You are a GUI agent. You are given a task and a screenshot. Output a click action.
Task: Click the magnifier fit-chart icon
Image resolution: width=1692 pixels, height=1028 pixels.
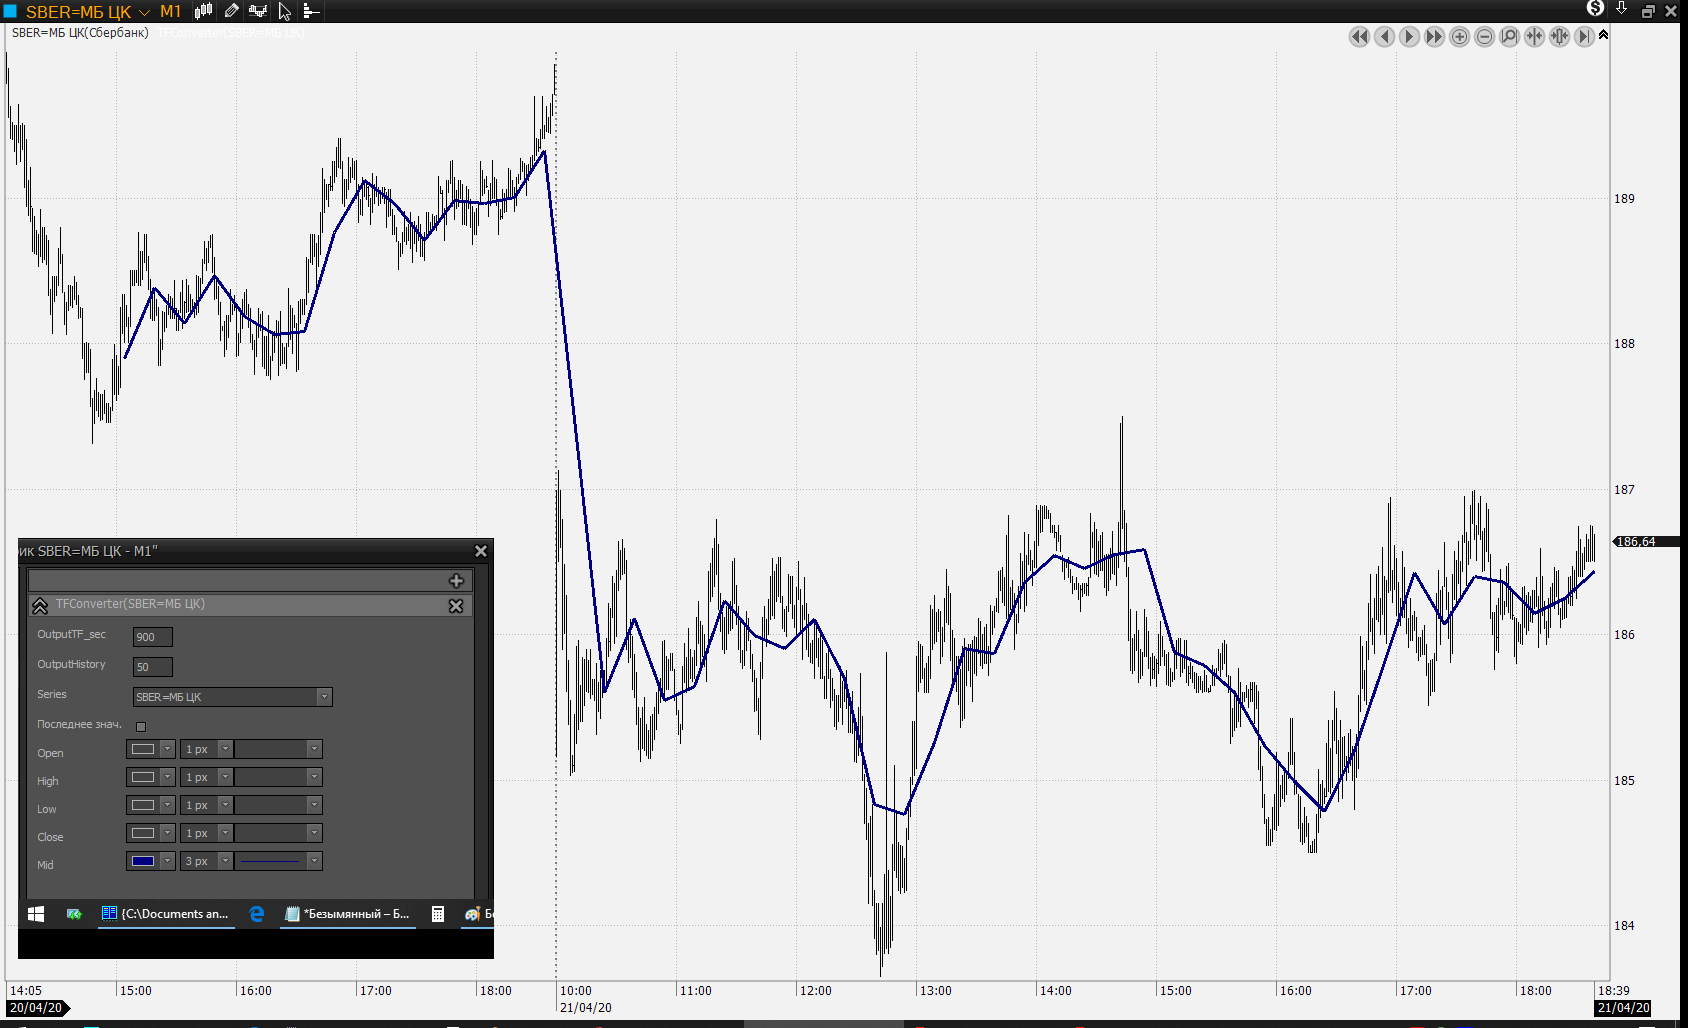coord(1509,37)
